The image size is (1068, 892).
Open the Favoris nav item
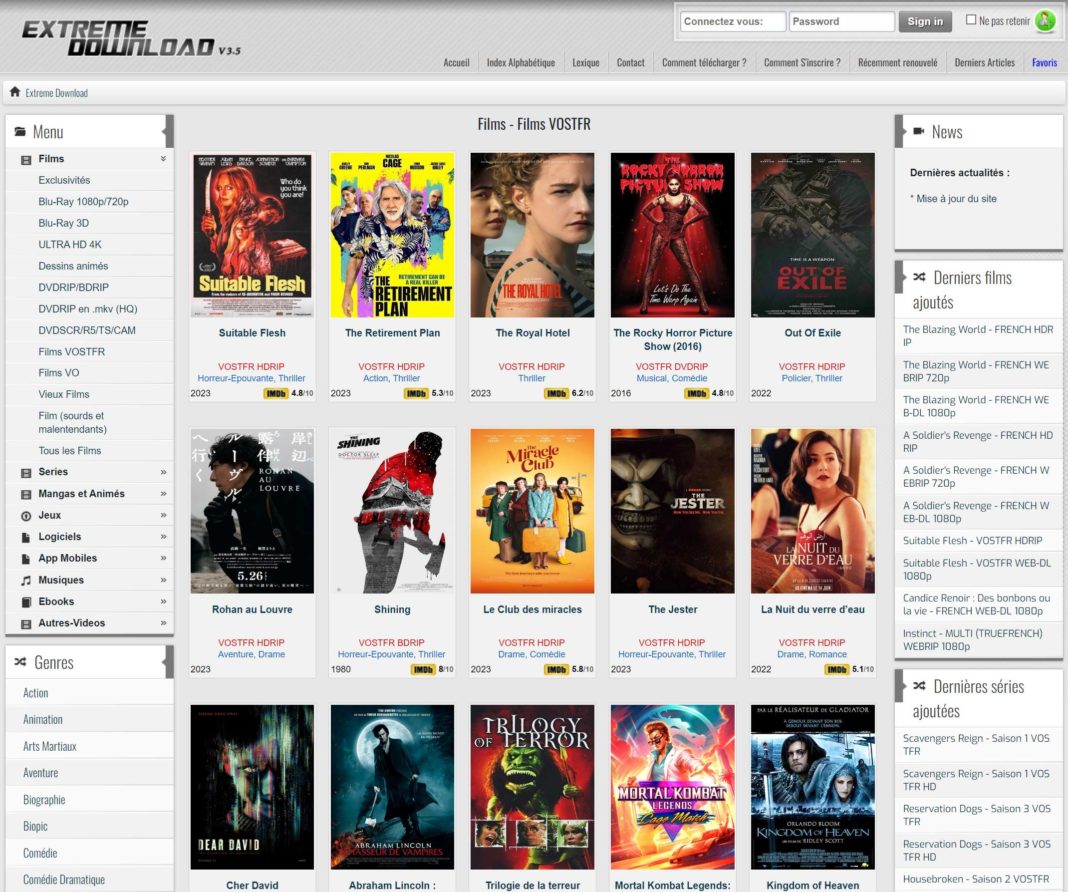1044,63
